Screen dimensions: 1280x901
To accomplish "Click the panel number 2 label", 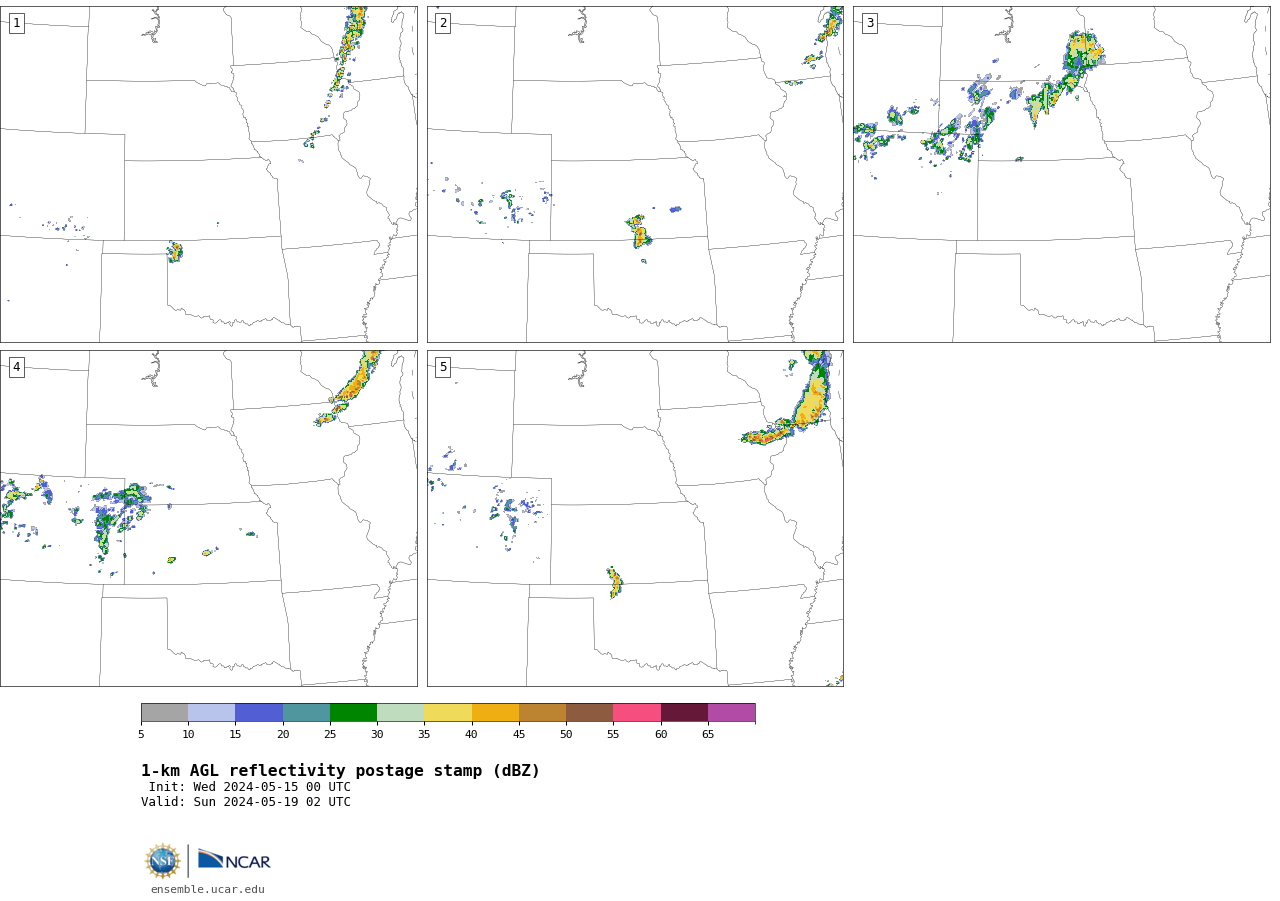I will tap(443, 23).
